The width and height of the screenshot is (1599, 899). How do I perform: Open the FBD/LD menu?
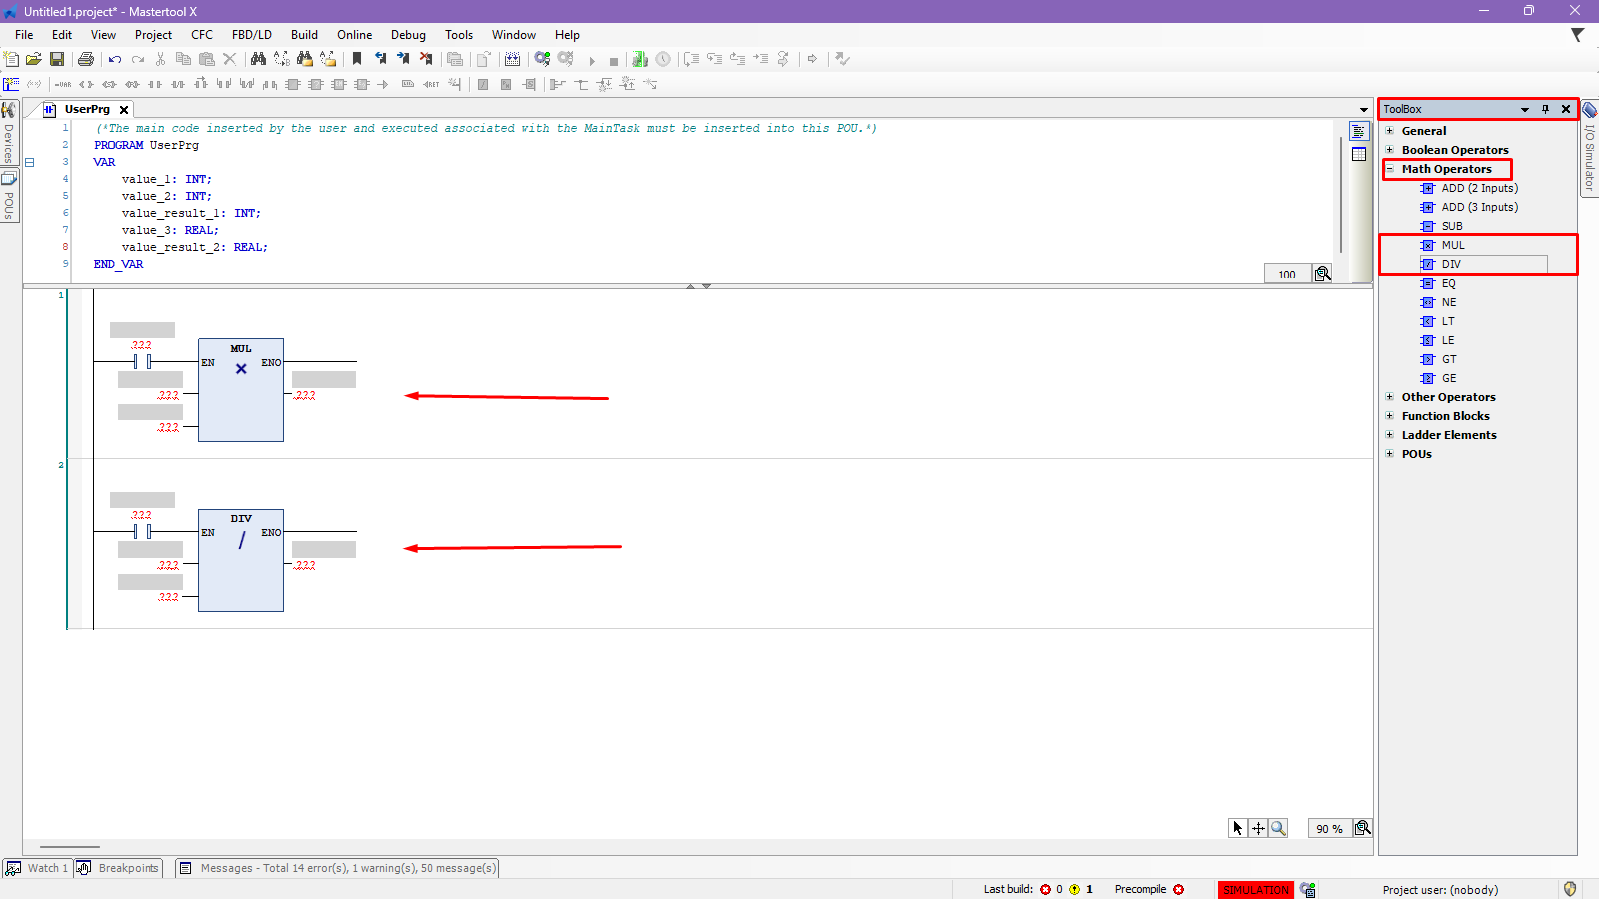(x=251, y=35)
